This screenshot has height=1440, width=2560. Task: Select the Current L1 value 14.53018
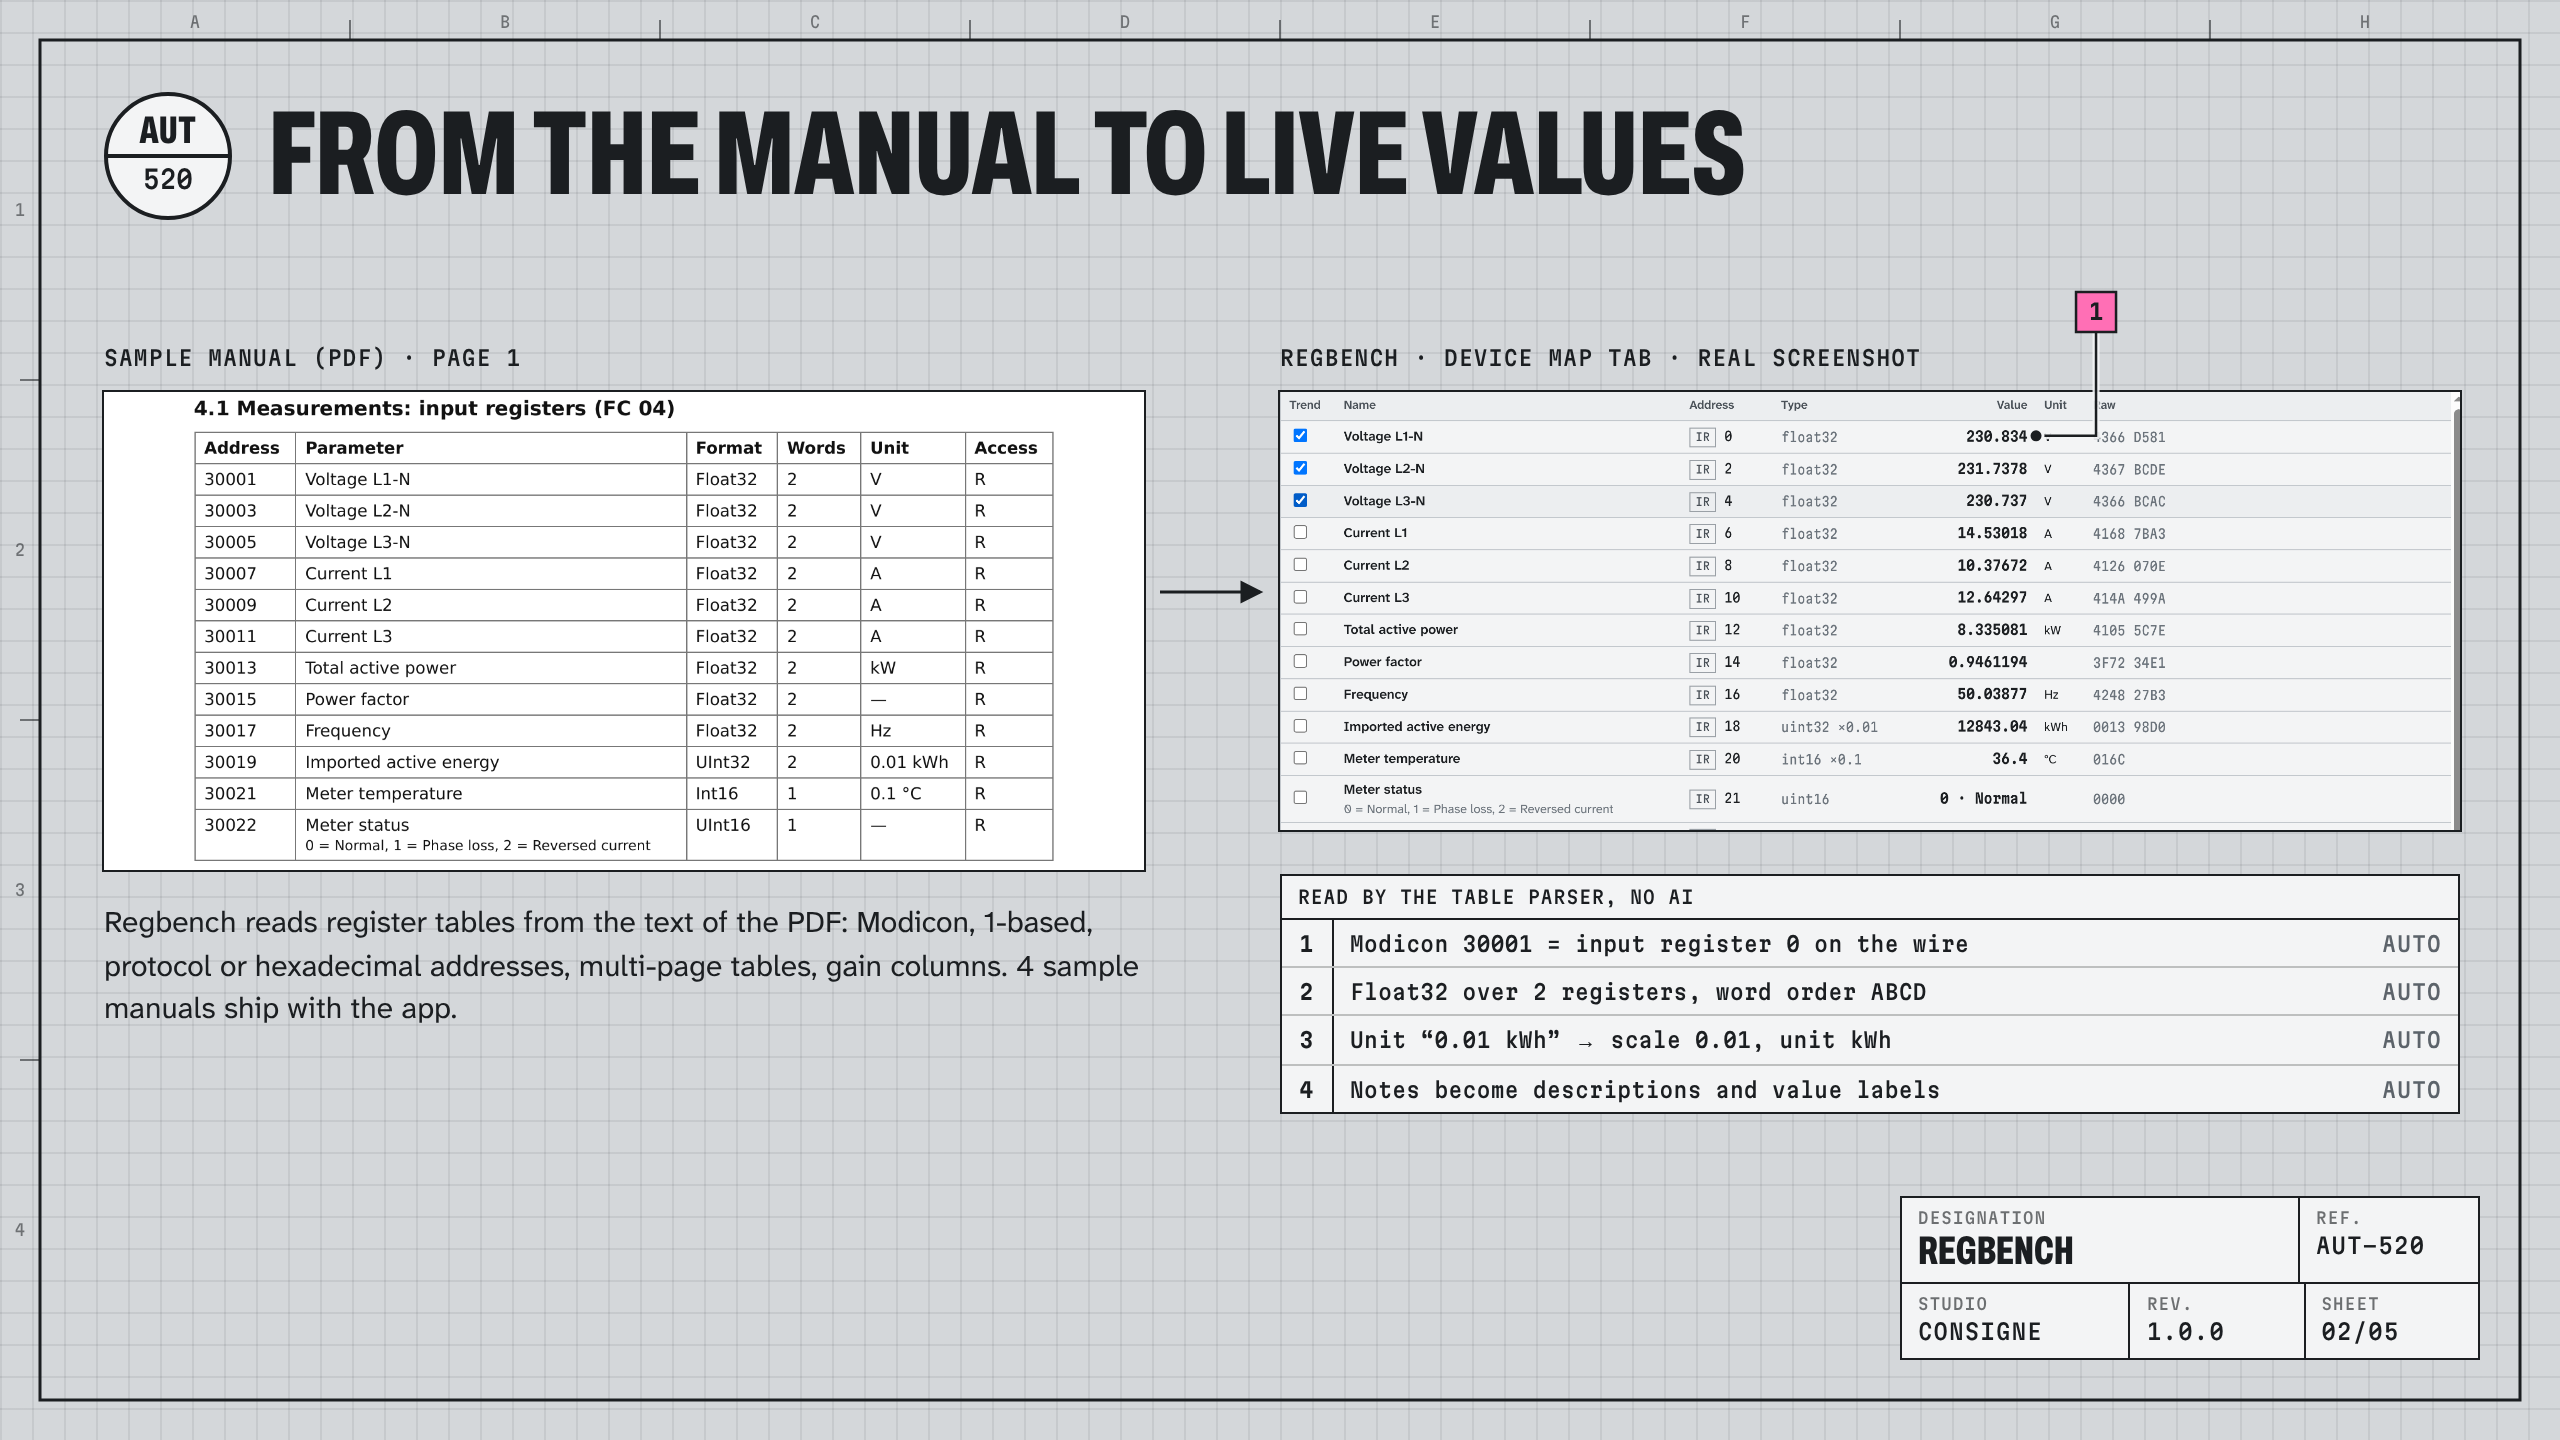(x=1992, y=533)
